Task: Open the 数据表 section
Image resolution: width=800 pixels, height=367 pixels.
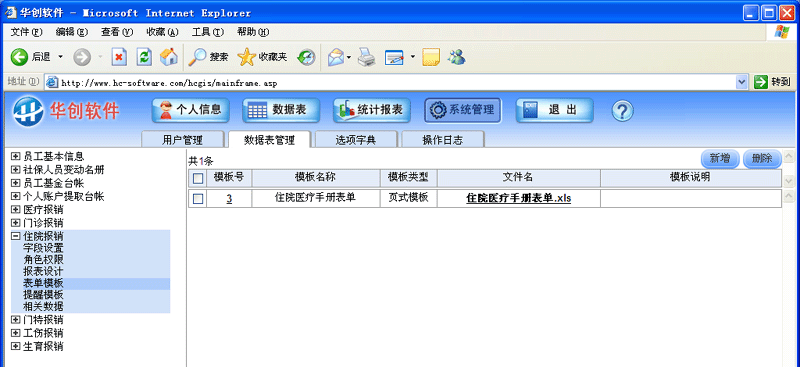Action: click(x=281, y=110)
